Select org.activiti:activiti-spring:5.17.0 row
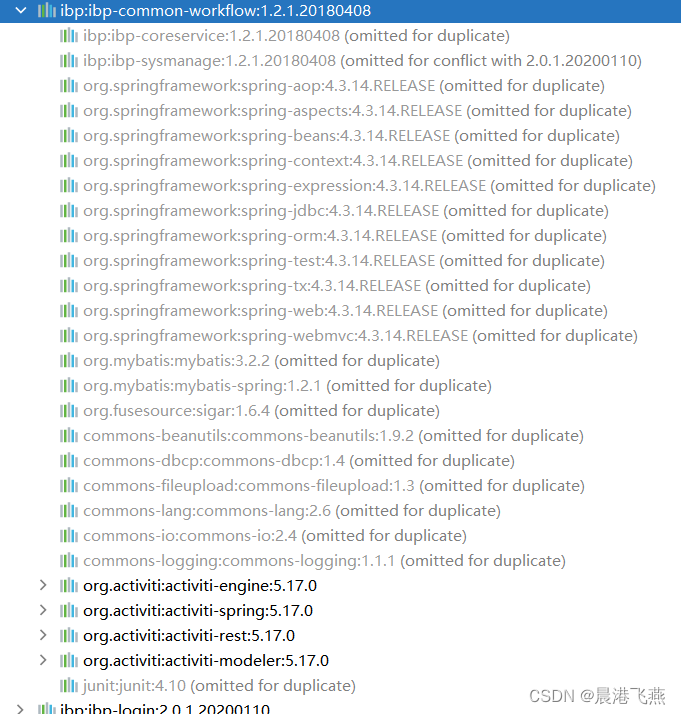The image size is (681, 714). [198, 611]
